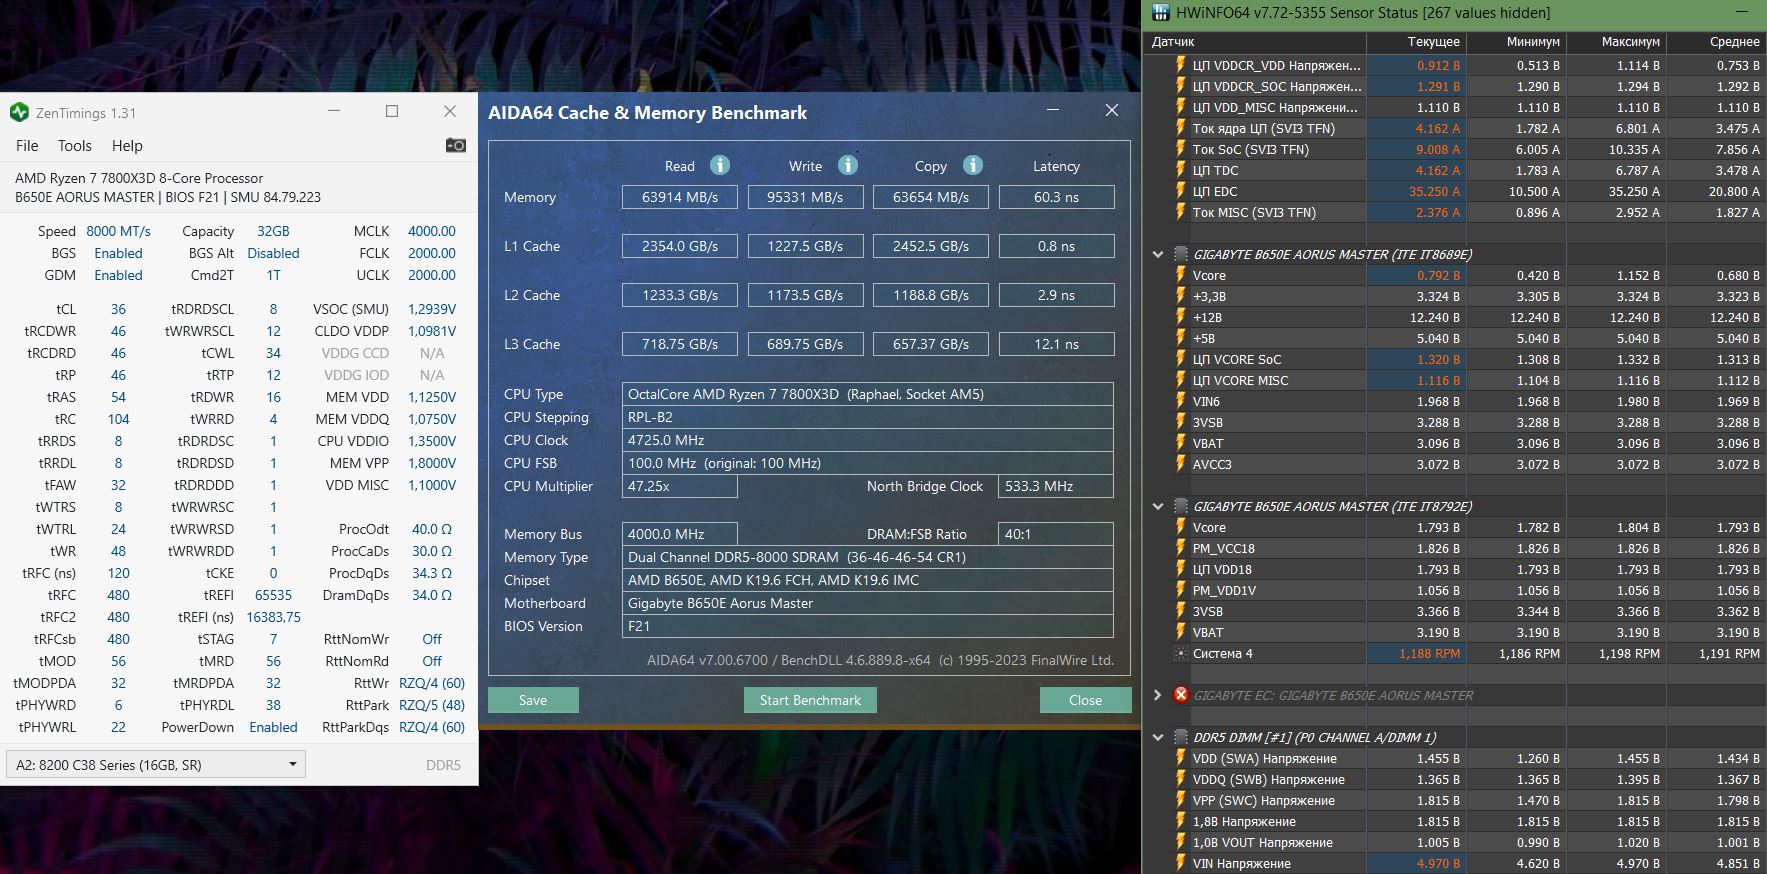Open the Tools menu in ZenTimings
Image resolution: width=1767 pixels, height=874 pixels.
tap(75, 146)
